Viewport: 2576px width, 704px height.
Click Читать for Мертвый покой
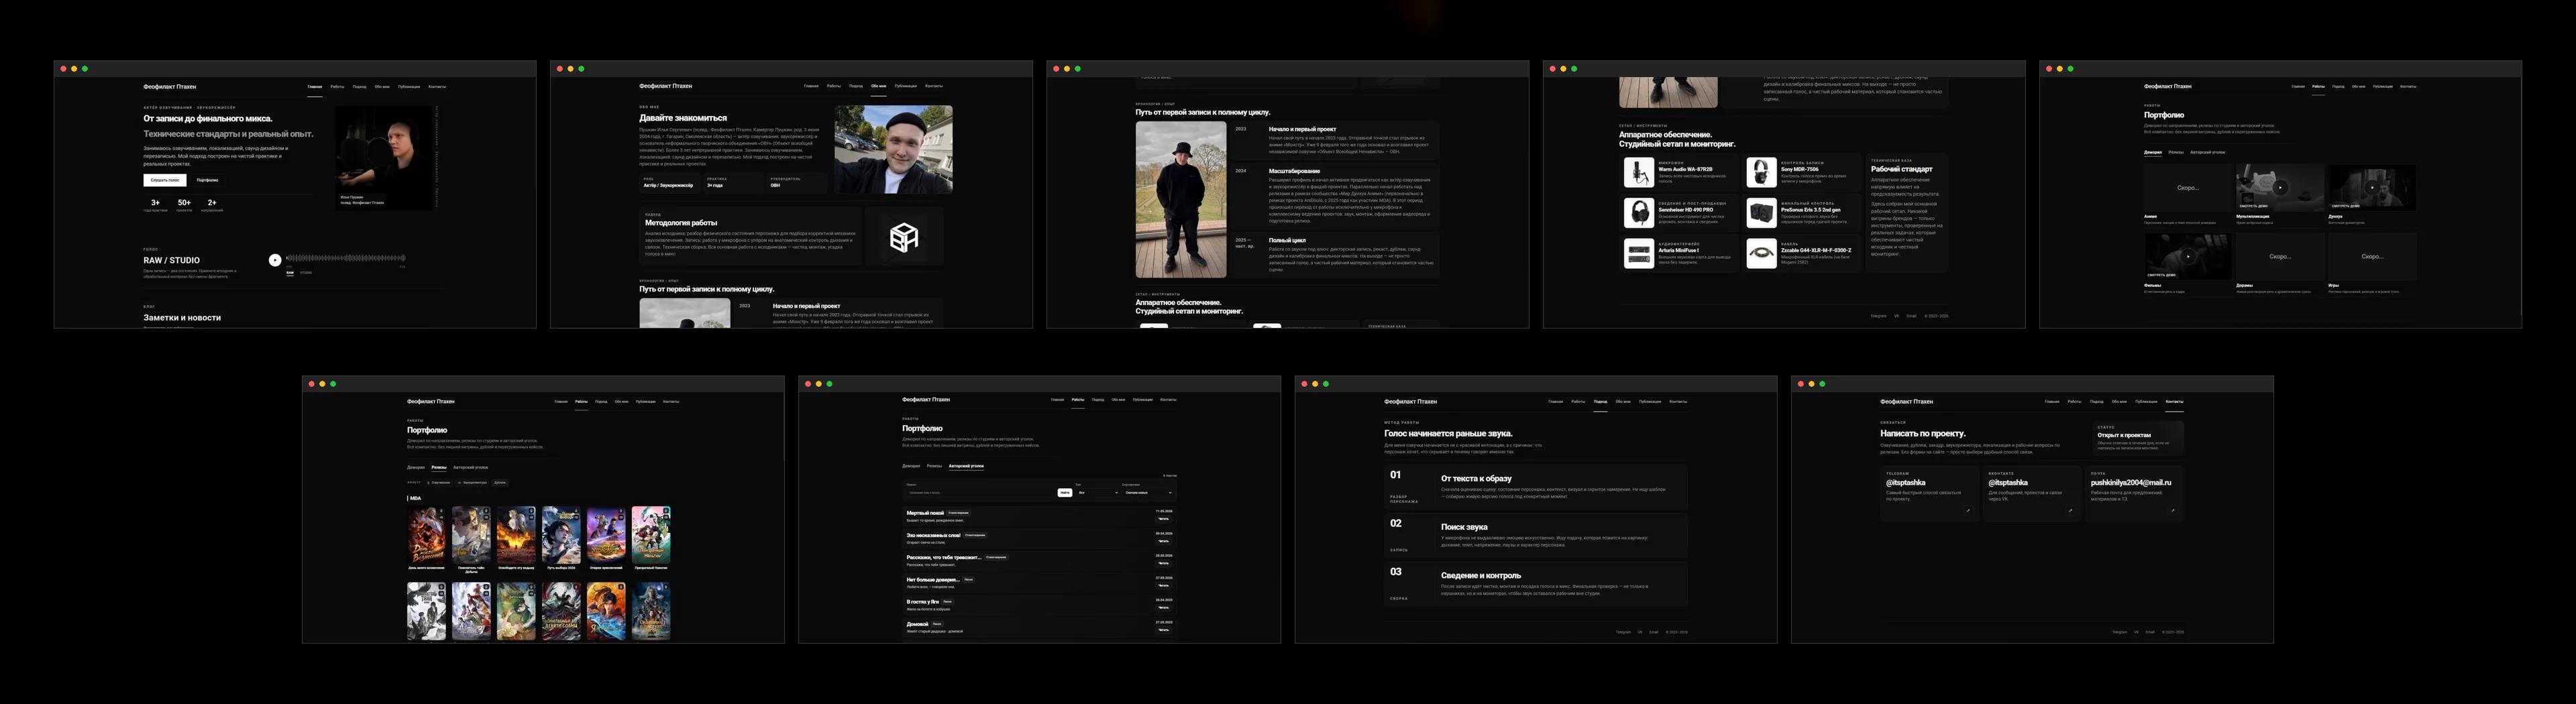tap(1163, 519)
